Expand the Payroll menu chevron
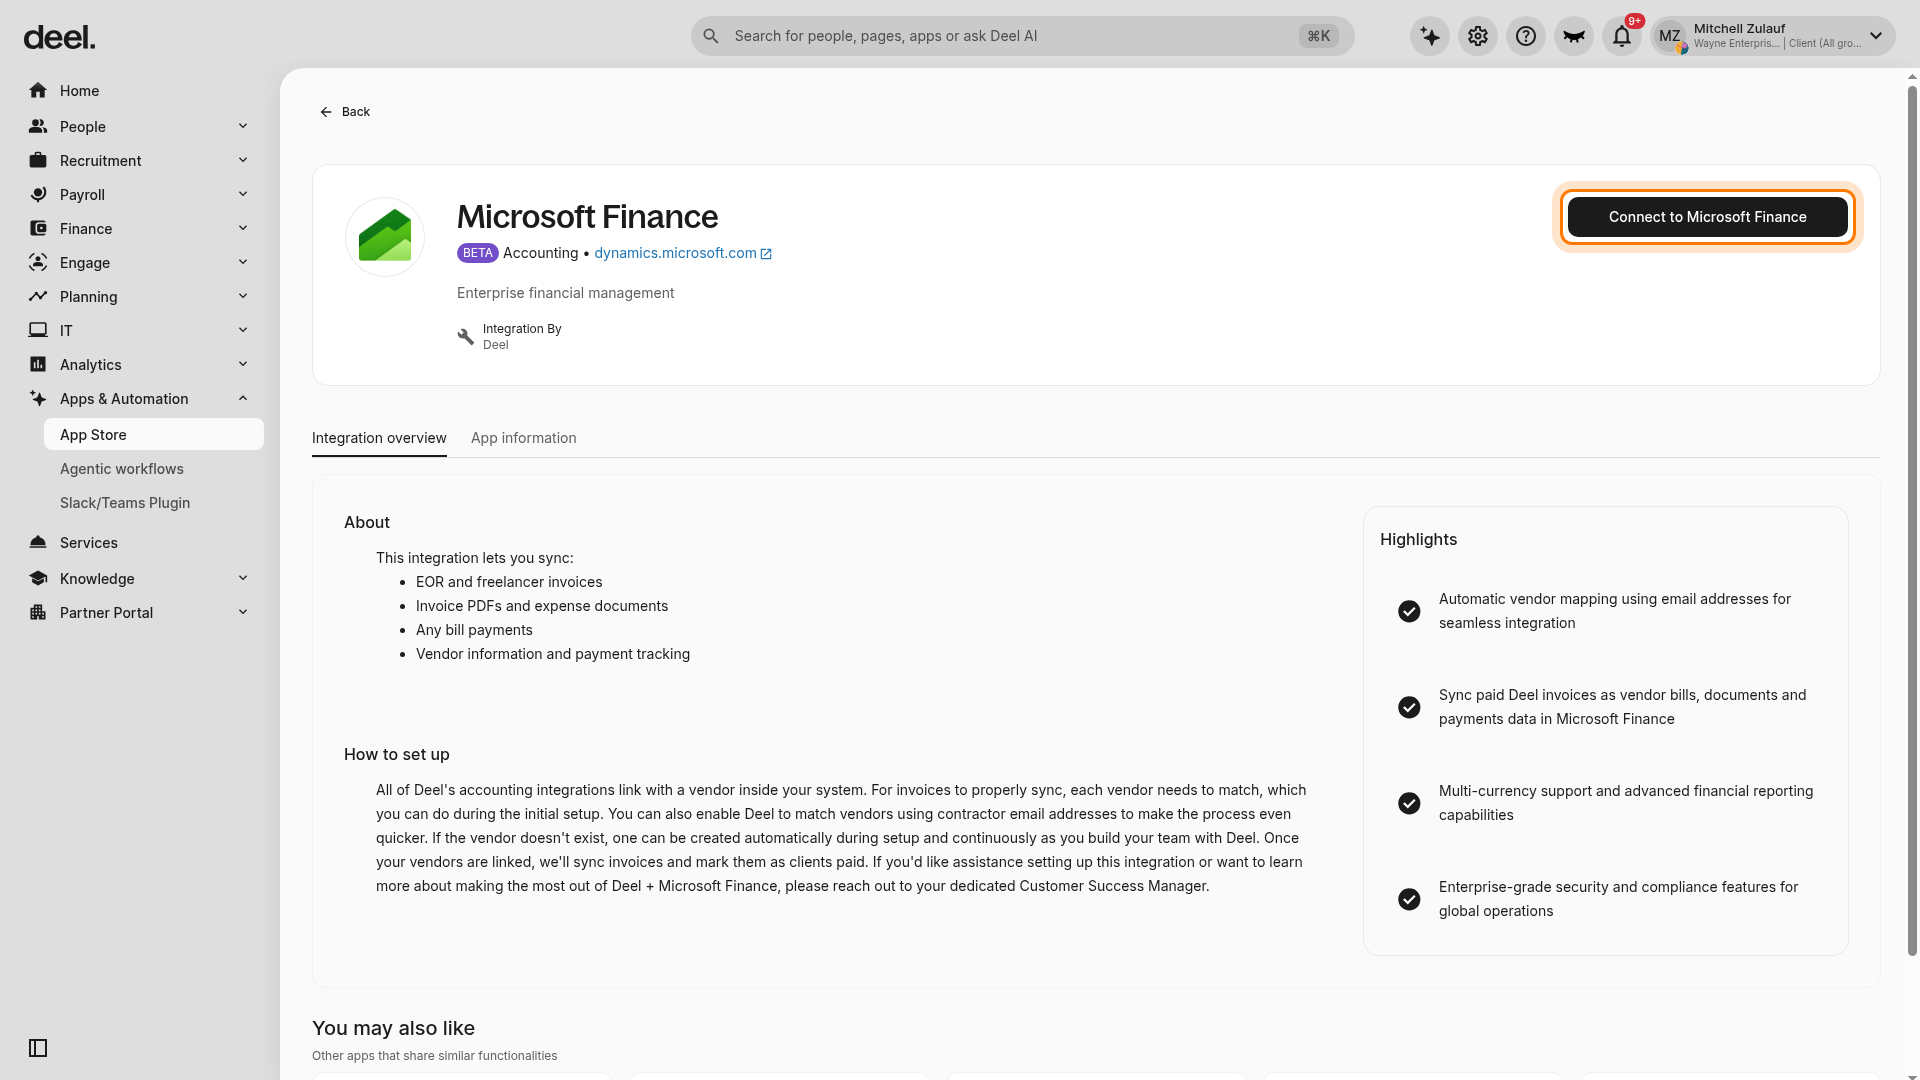This screenshot has height=1080, width=1920. [243, 194]
